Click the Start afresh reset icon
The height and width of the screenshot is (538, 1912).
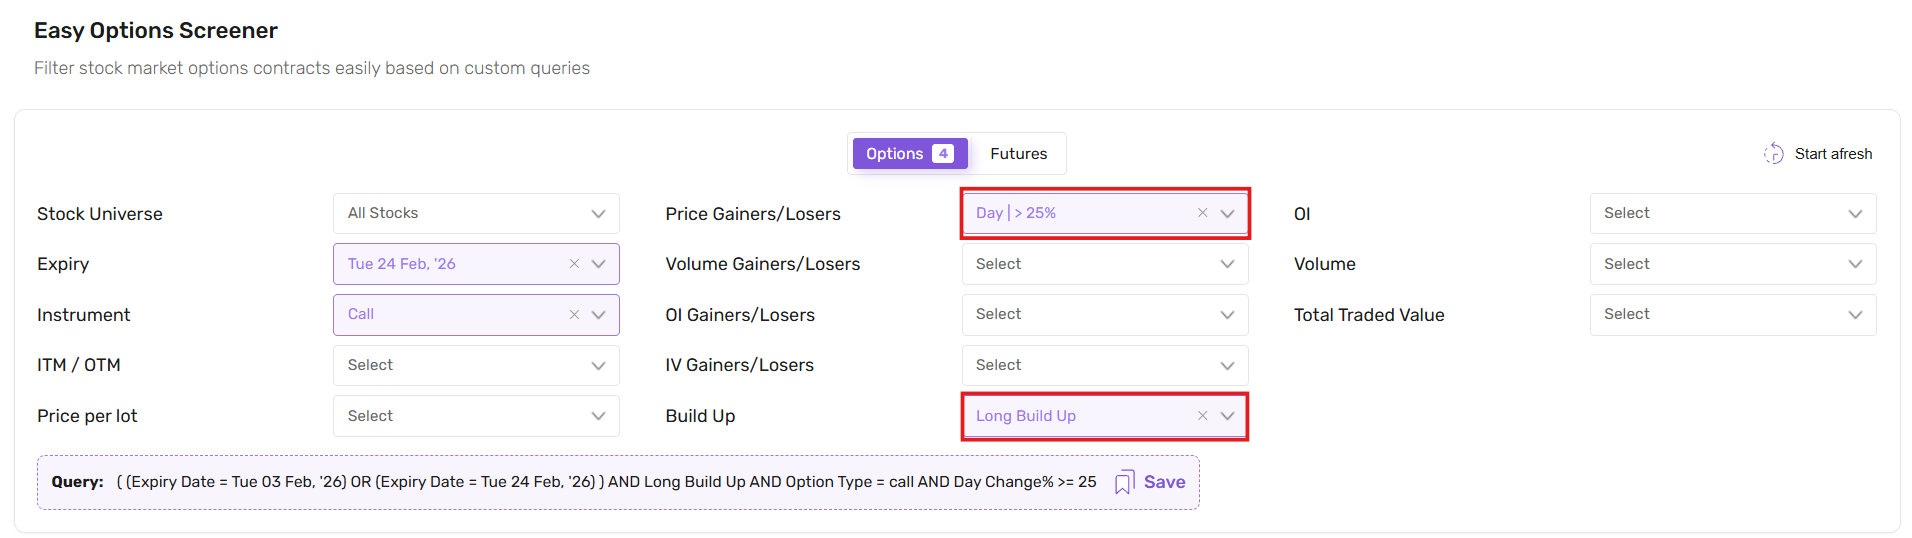click(1773, 153)
